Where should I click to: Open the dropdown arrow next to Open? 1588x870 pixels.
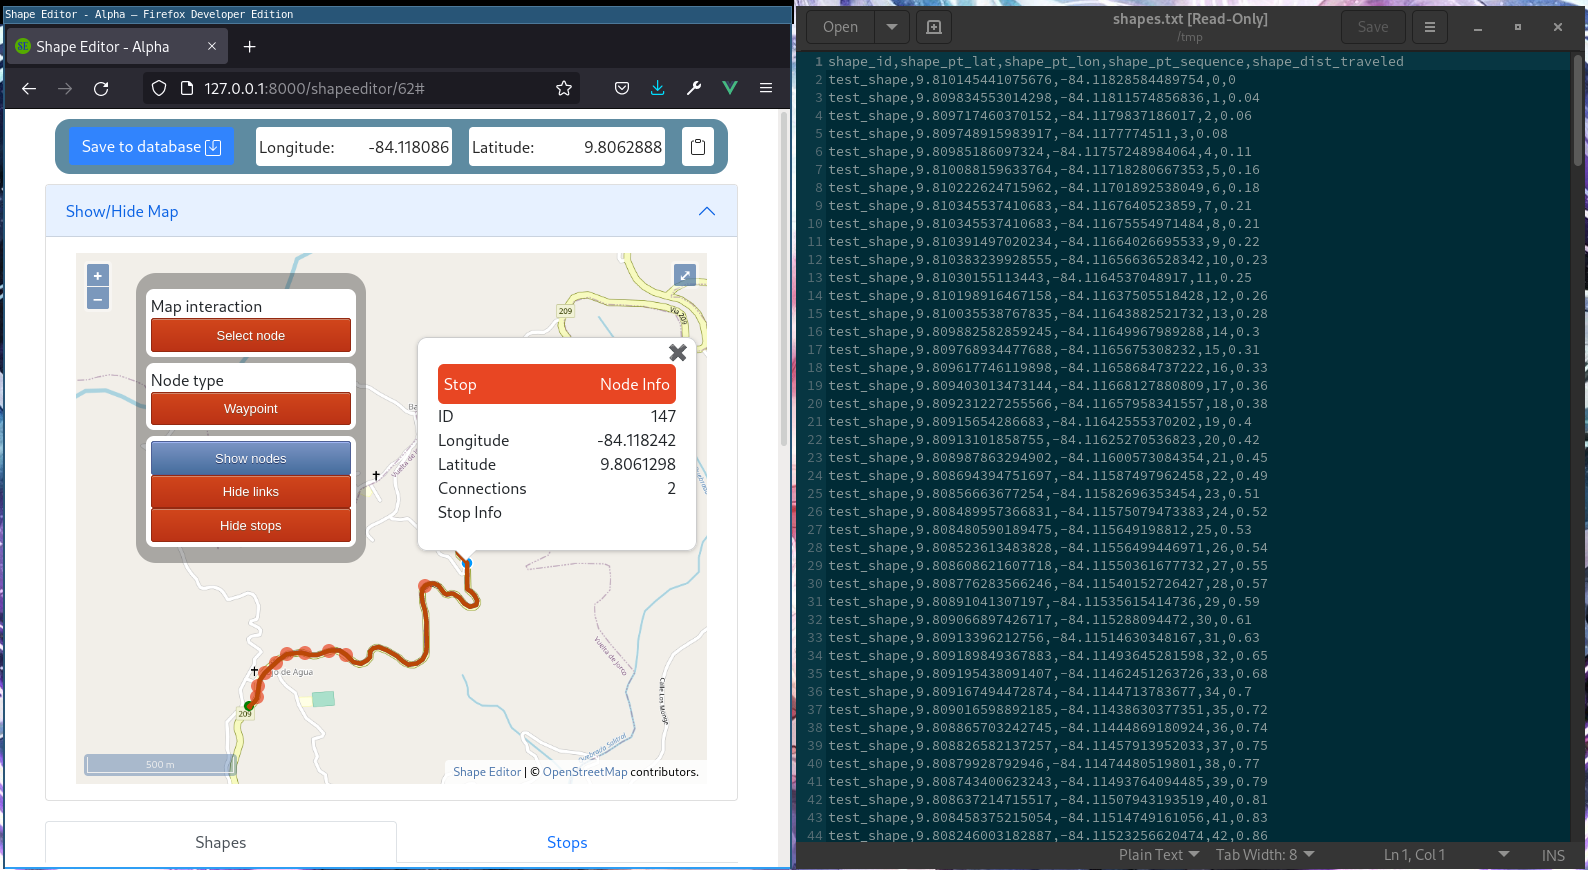(891, 27)
